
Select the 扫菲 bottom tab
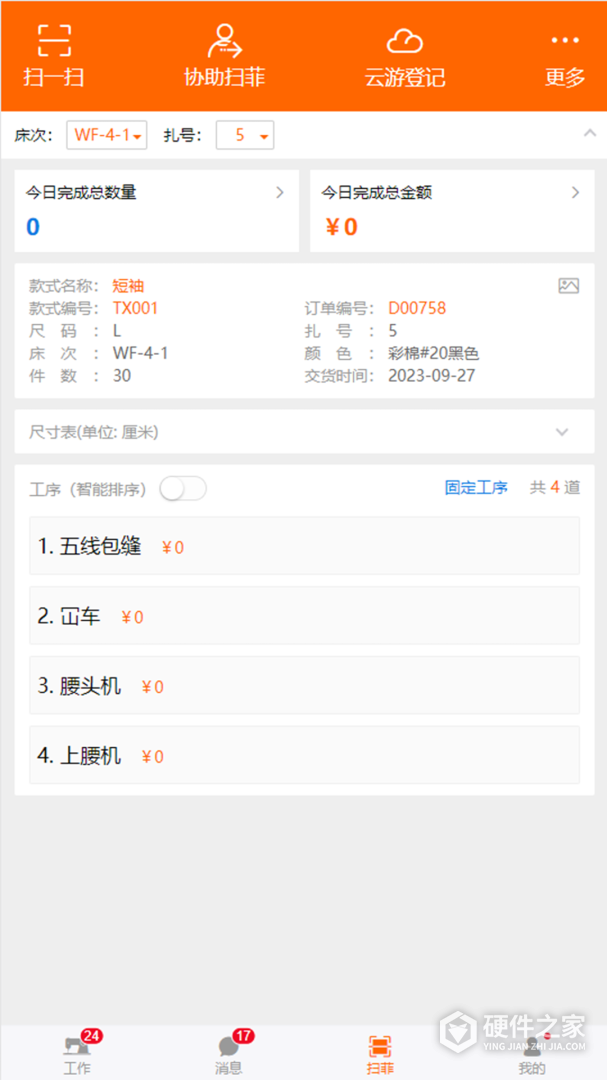tap(380, 1053)
